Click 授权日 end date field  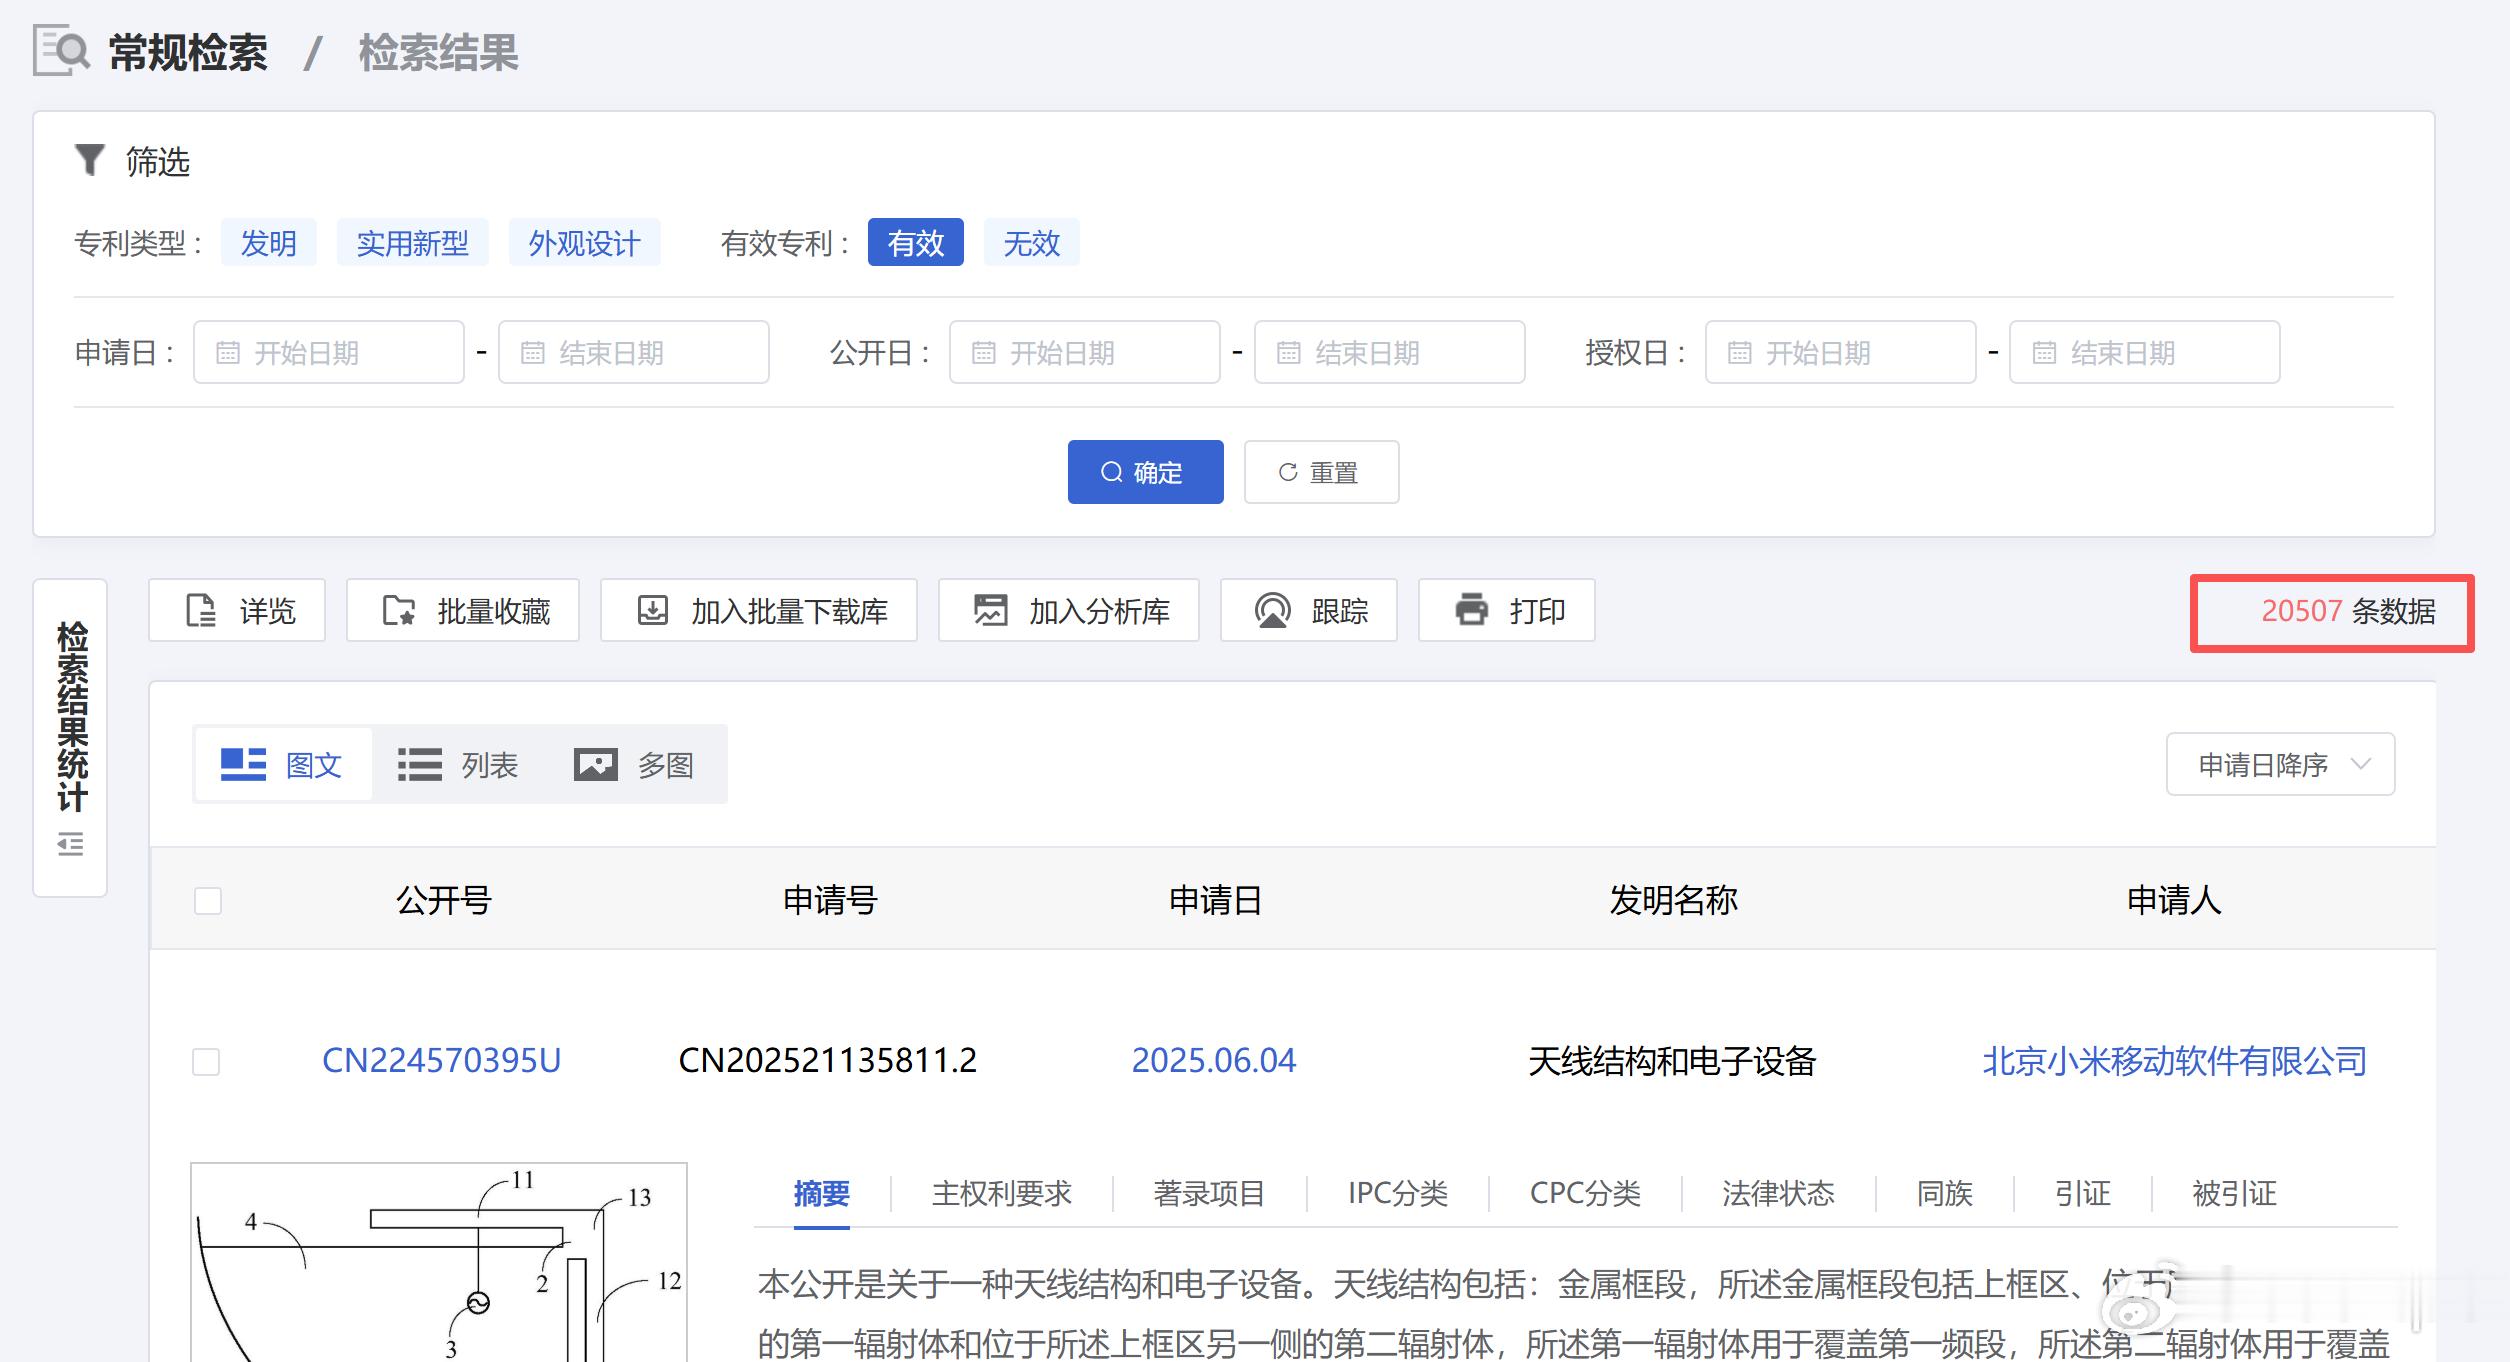pyautogui.click(x=2145, y=352)
